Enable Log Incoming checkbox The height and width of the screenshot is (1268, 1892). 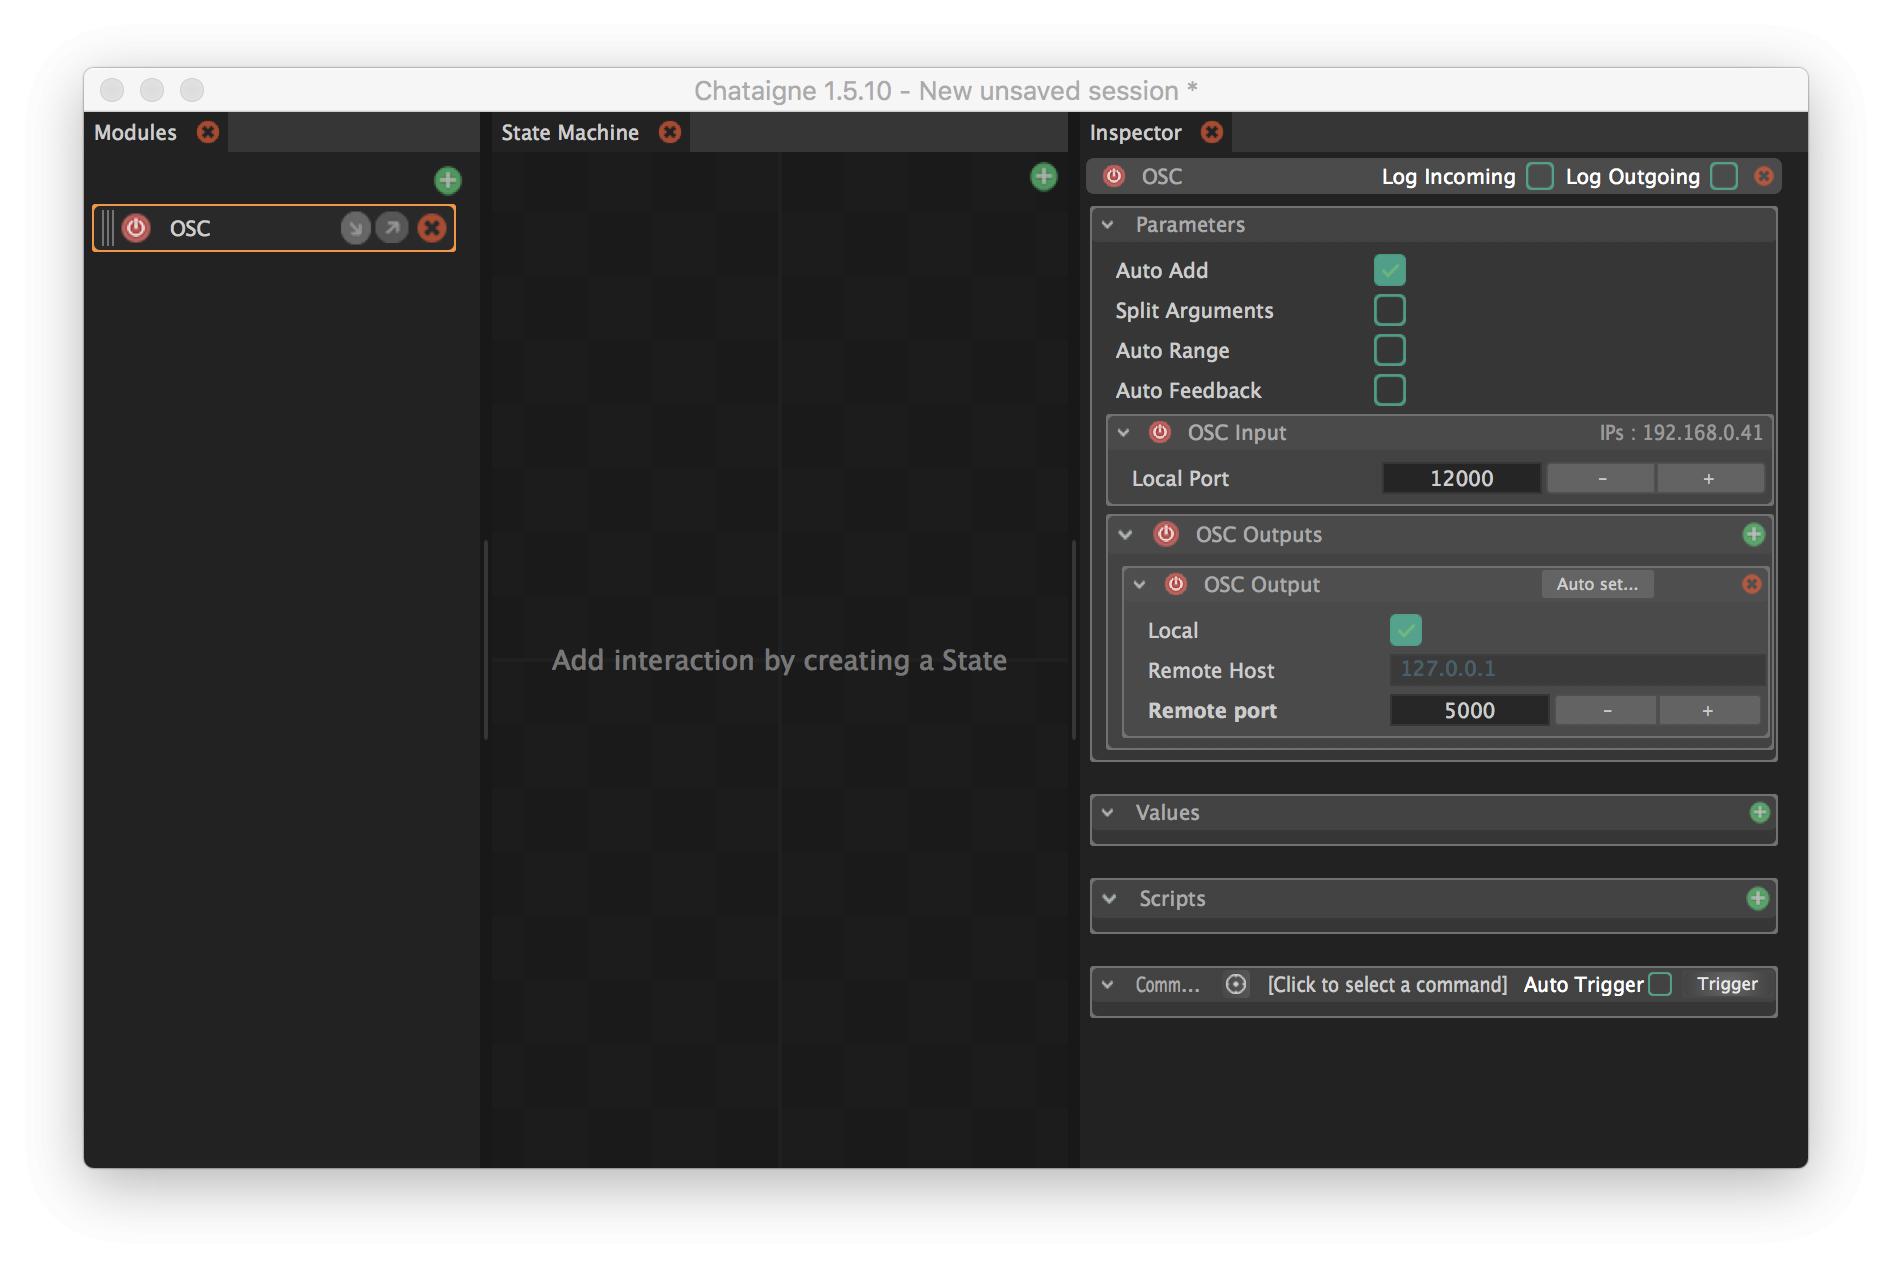click(x=1539, y=177)
